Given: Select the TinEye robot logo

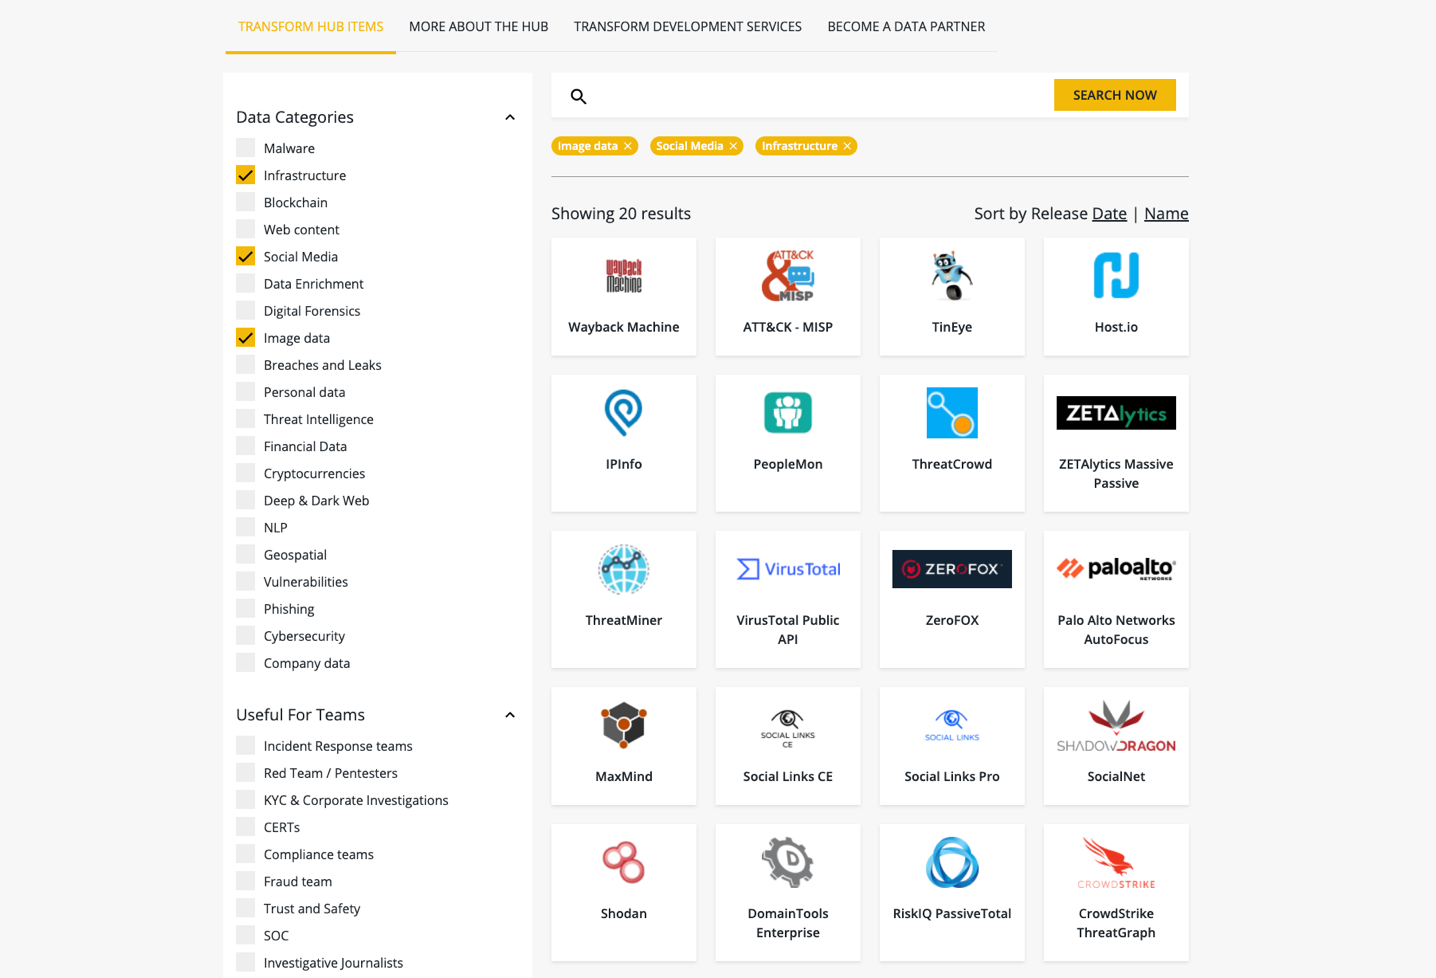Looking at the screenshot, I should (951, 276).
